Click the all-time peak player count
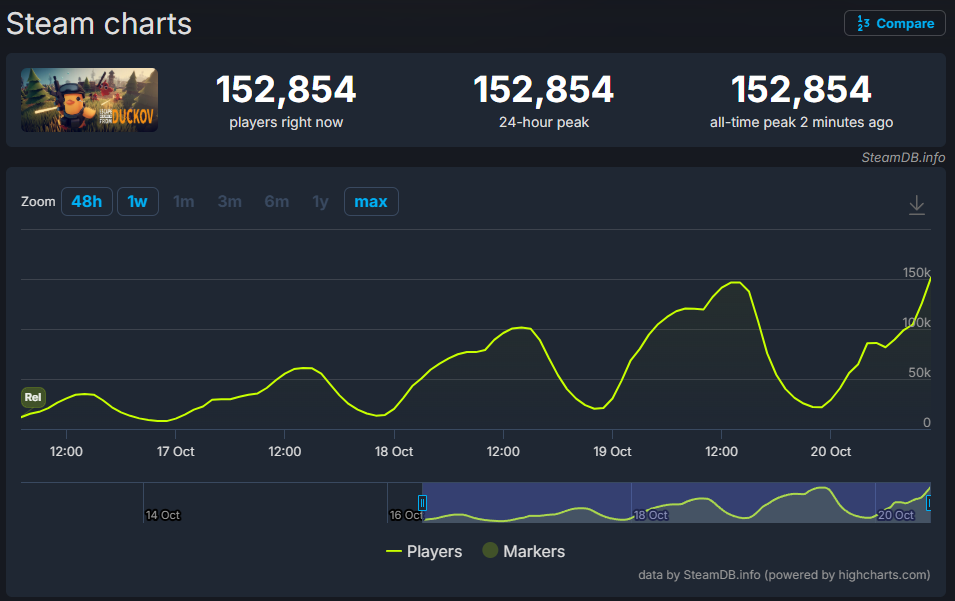 point(801,90)
